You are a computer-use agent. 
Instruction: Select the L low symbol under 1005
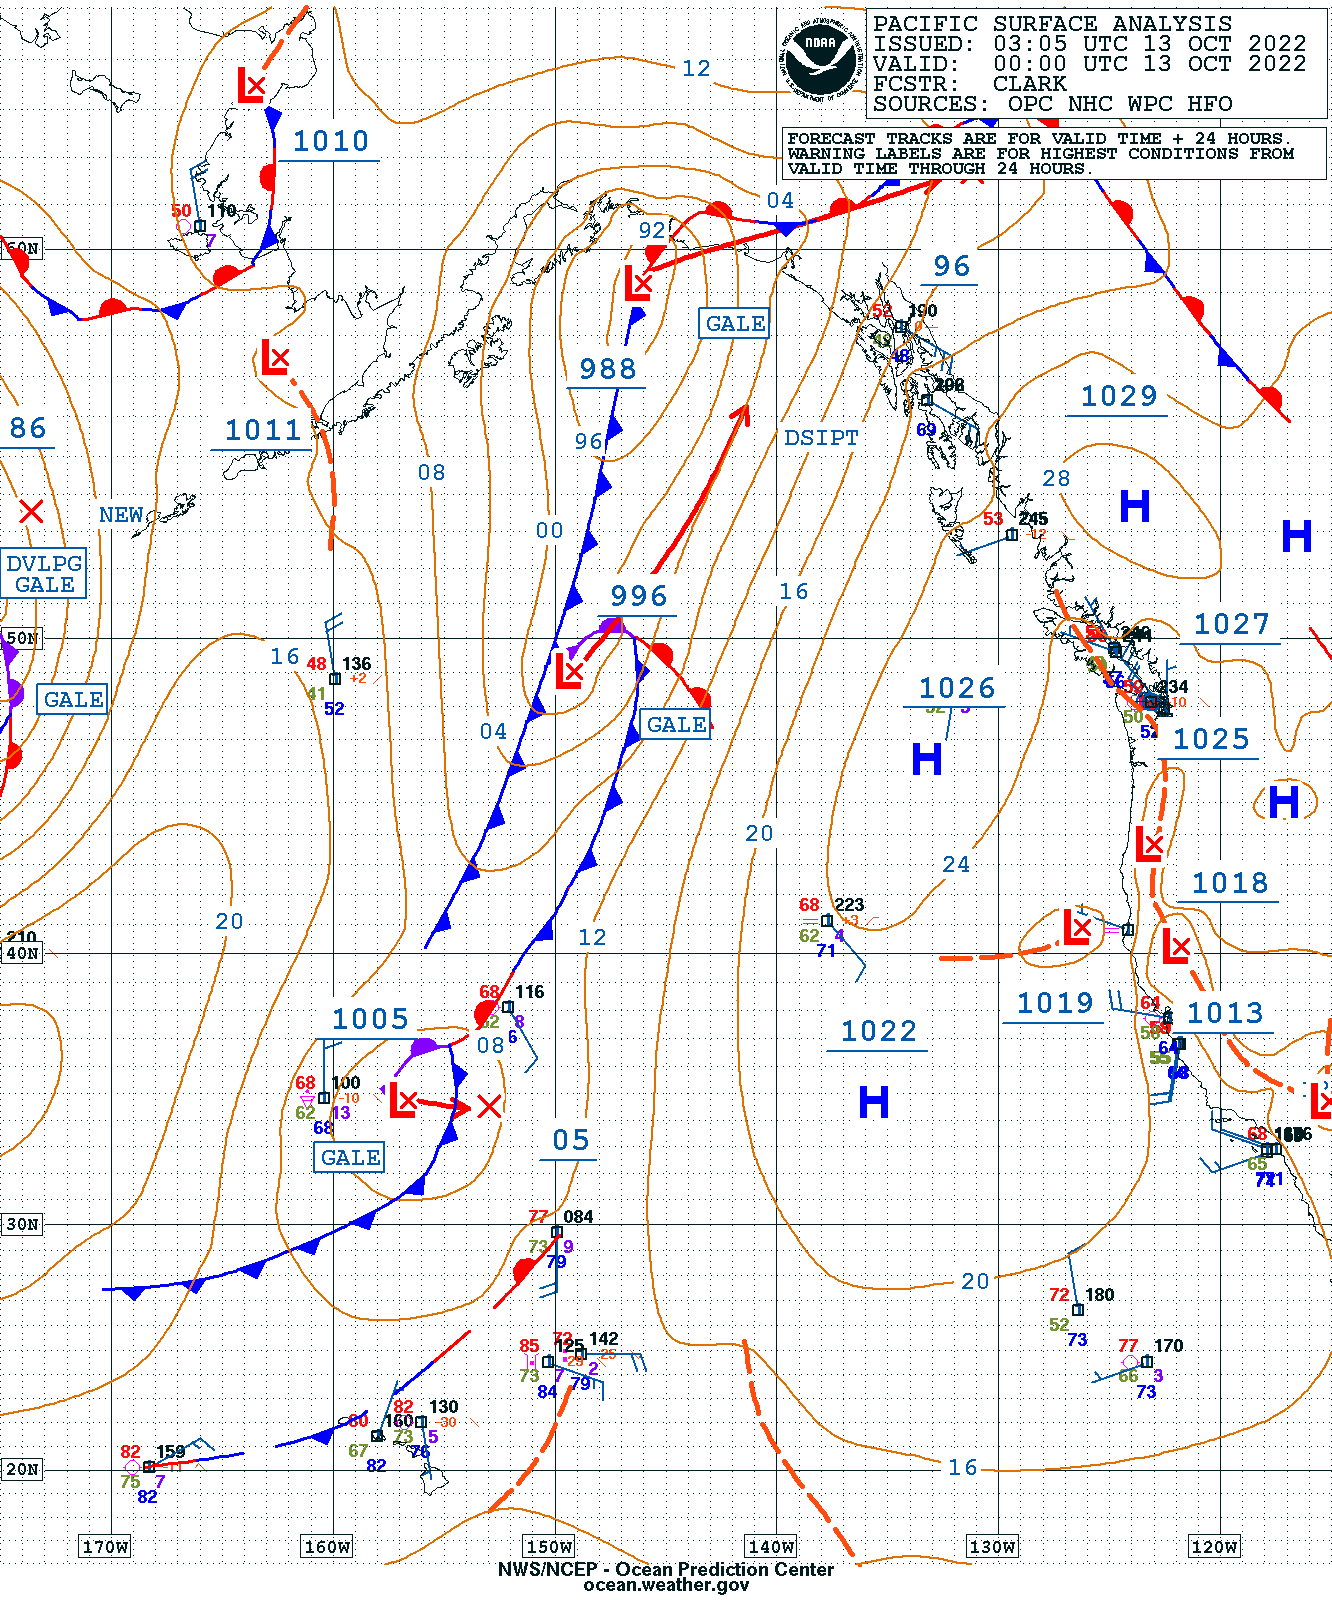(402, 1100)
